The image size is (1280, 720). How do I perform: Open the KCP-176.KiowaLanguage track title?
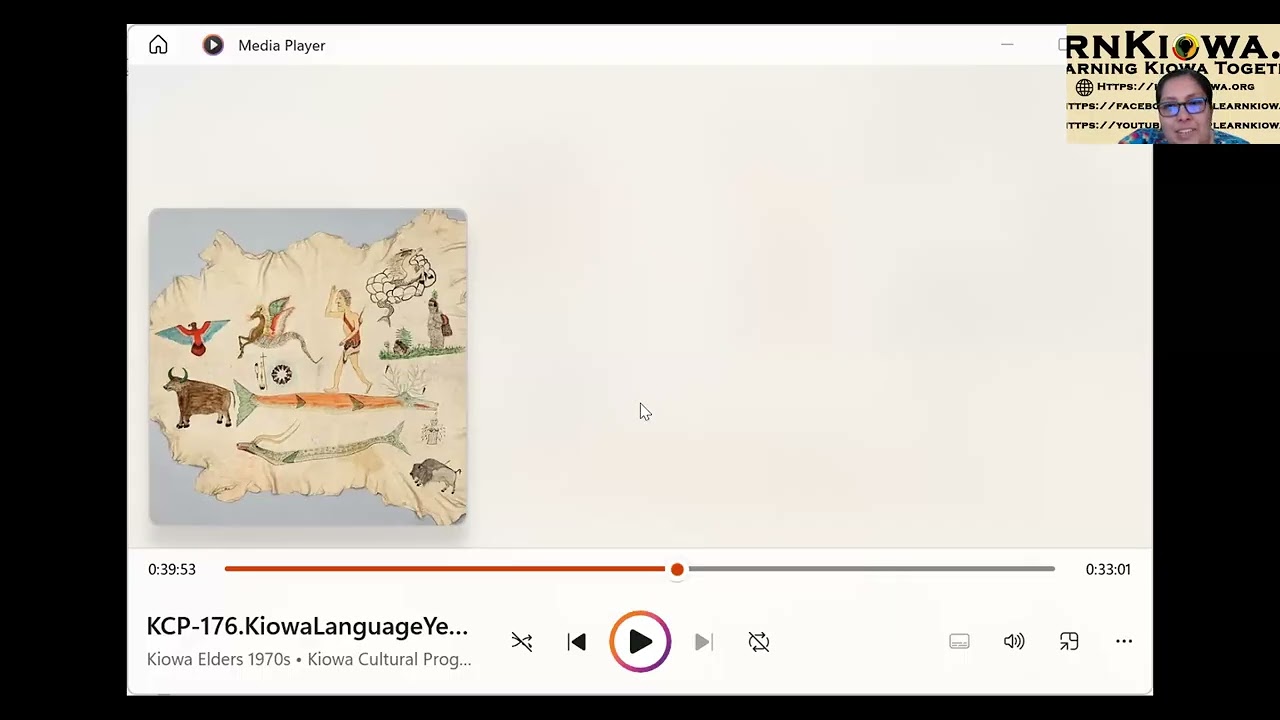pyautogui.click(x=307, y=627)
